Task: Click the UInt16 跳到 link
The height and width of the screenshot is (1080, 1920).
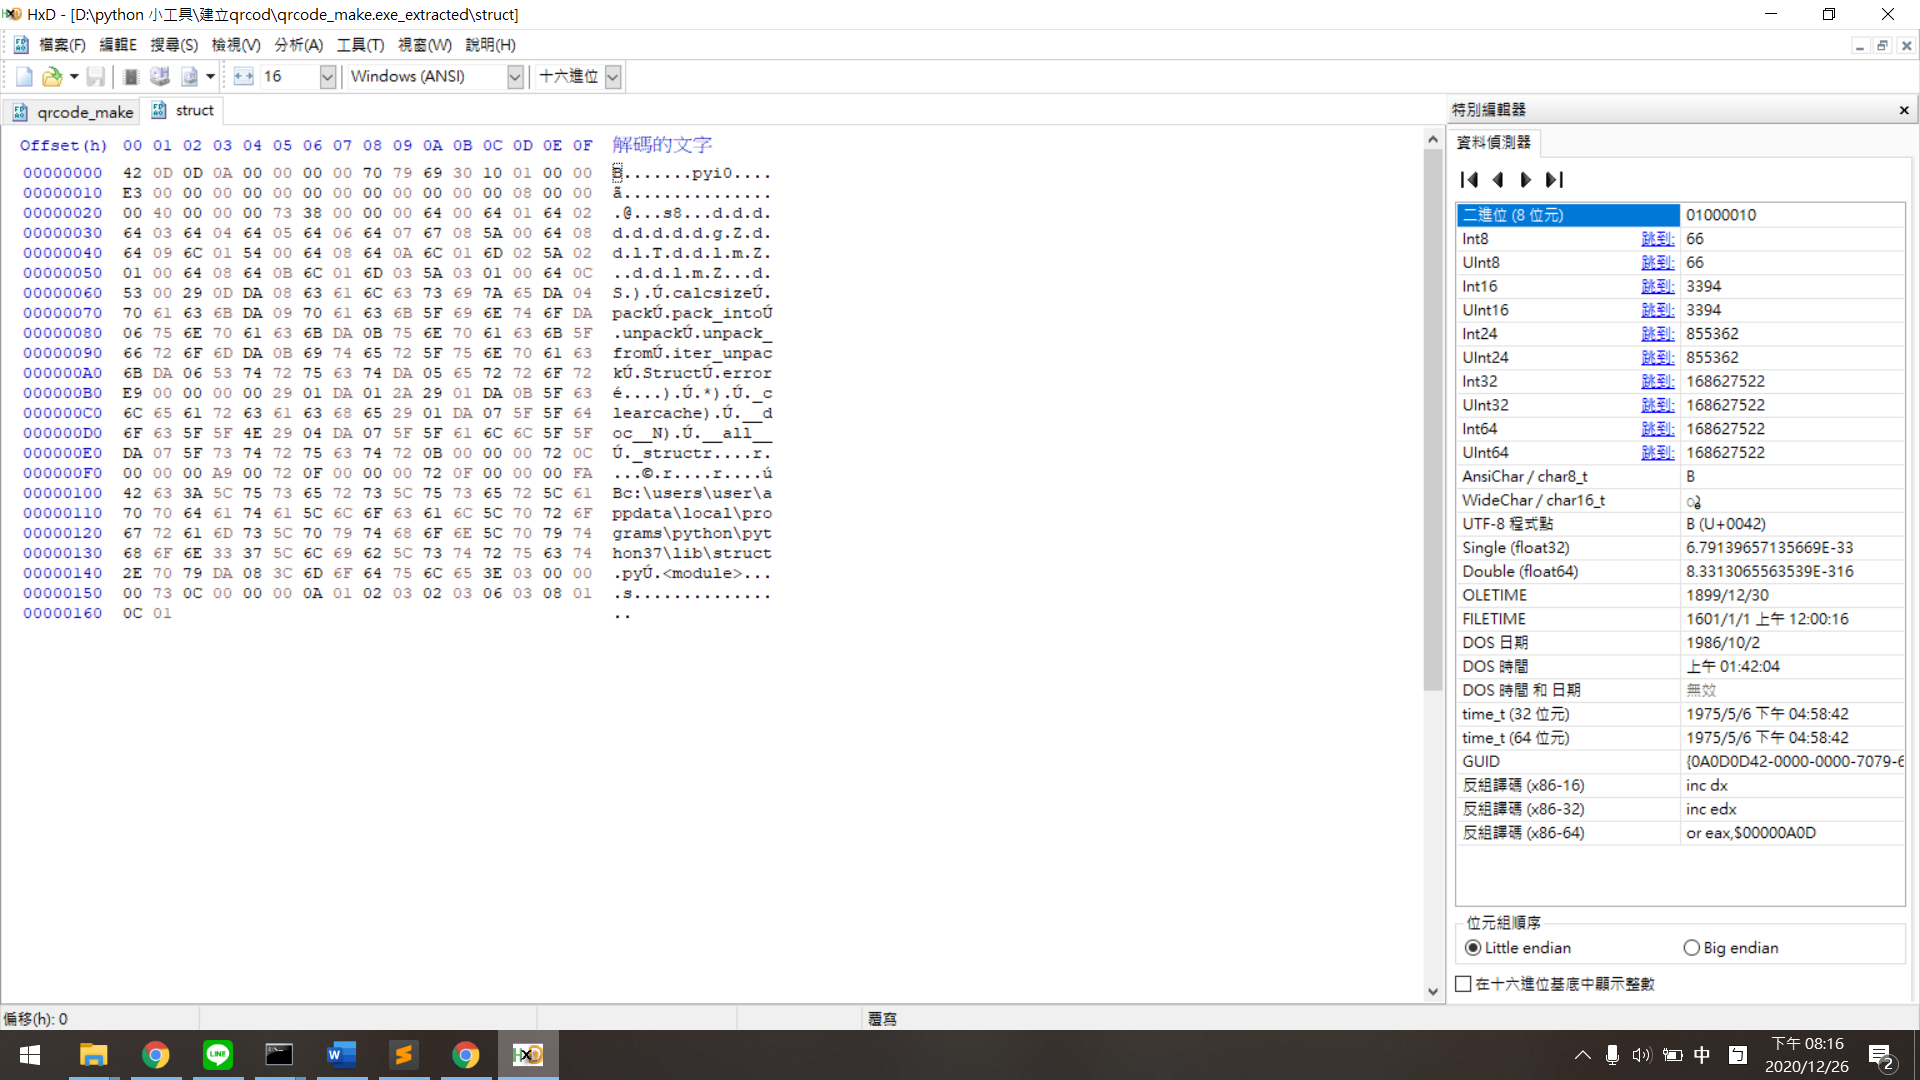Action: [1657, 310]
